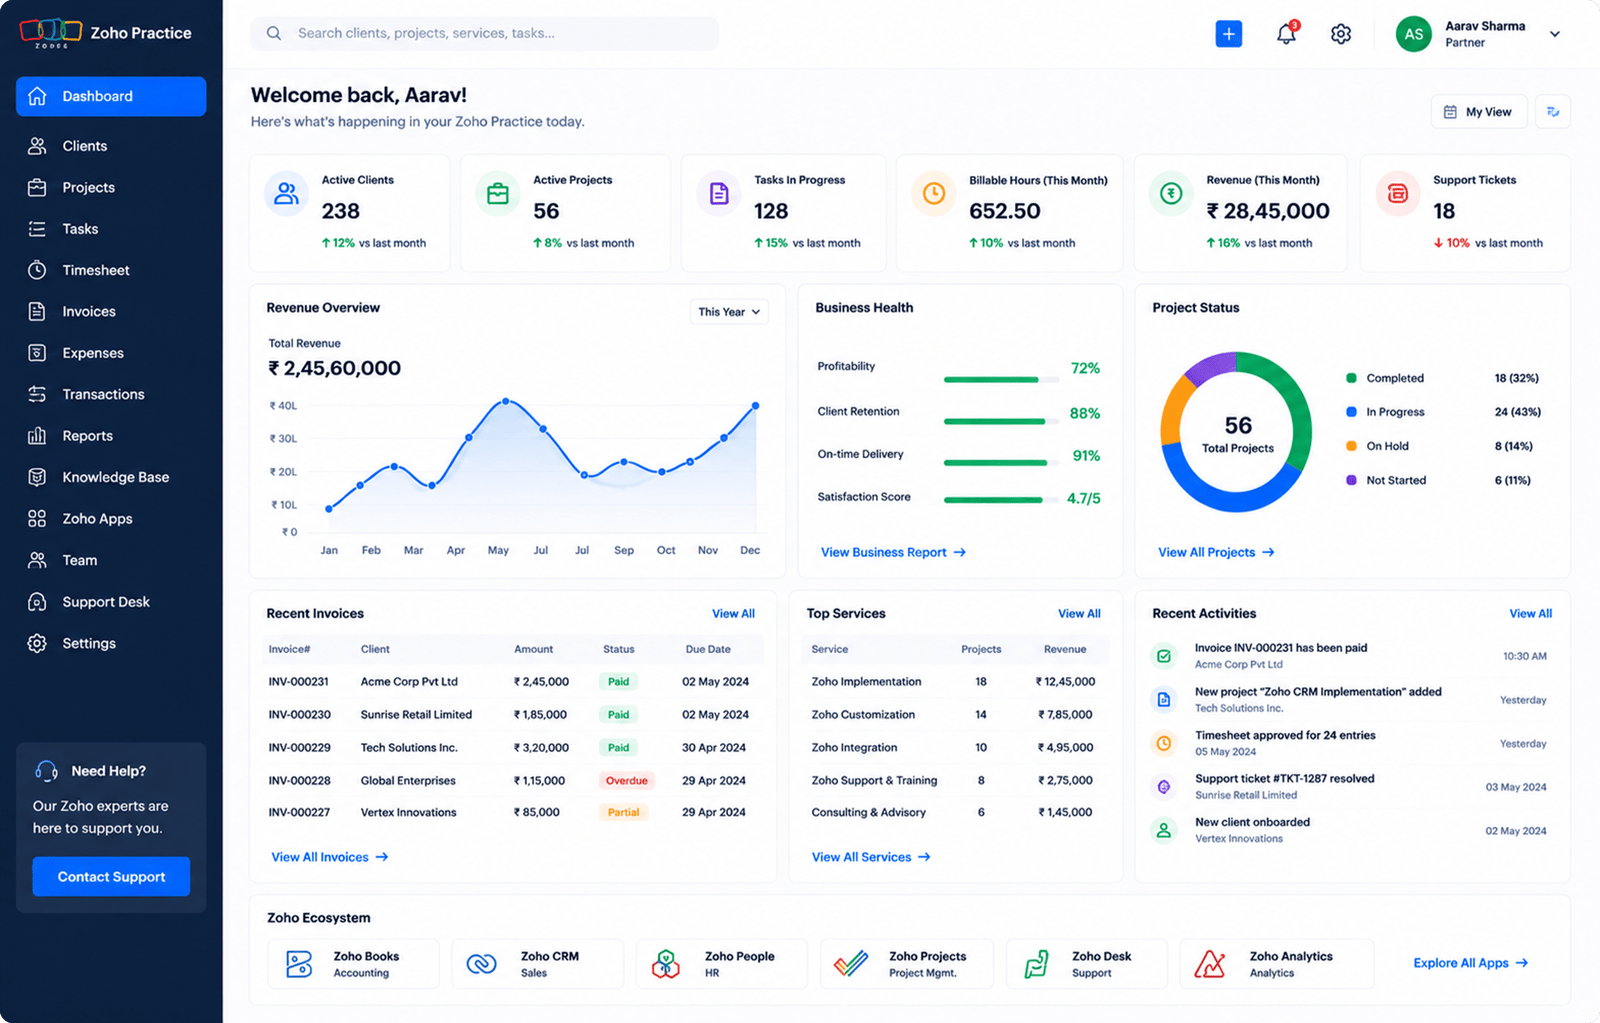Click the Contact Support button
This screenshot has width=1600, height=1023.
tap(111, 877)
